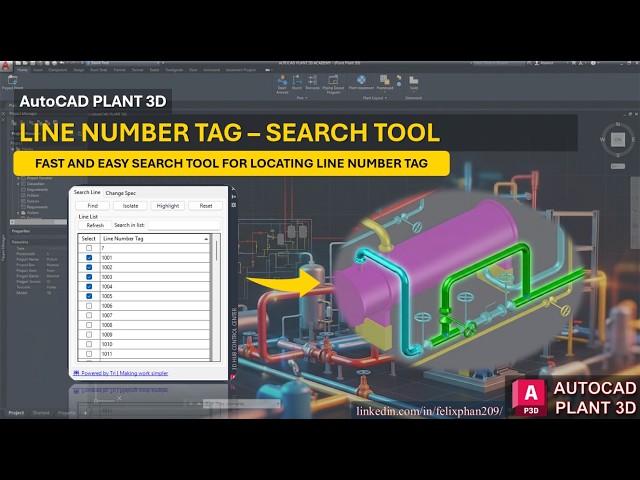Click the 1005 line number tag cell
This screenshot has height=480, width=640.
155,296
